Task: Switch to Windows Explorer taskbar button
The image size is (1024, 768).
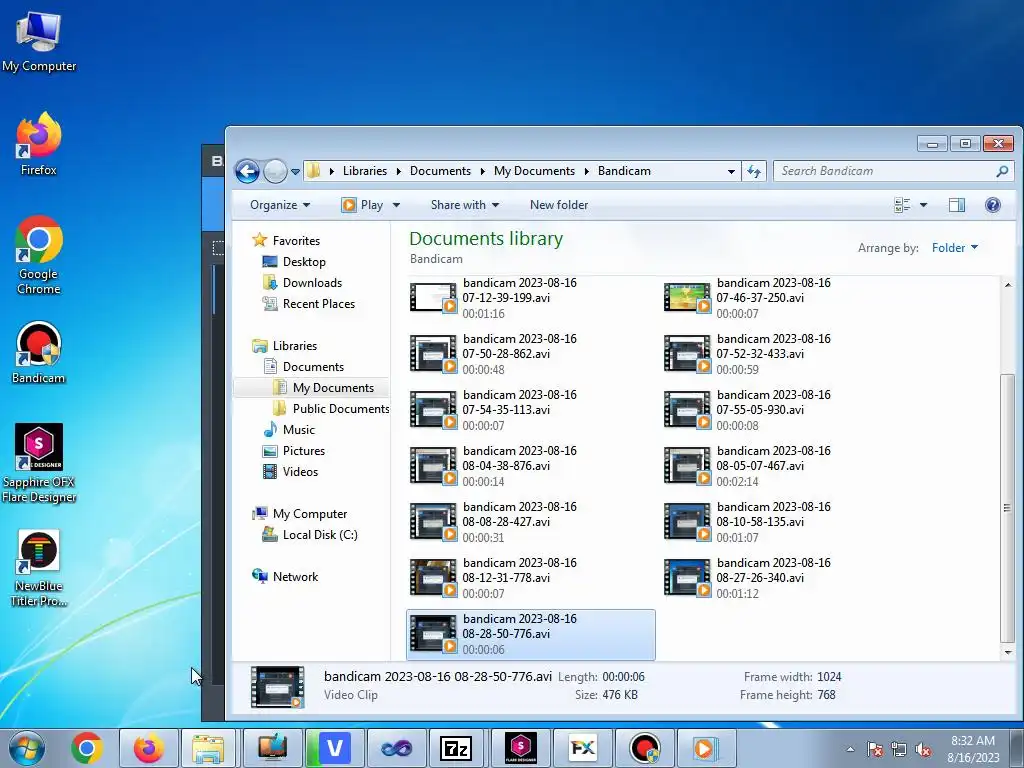Action: coord(209,748)
